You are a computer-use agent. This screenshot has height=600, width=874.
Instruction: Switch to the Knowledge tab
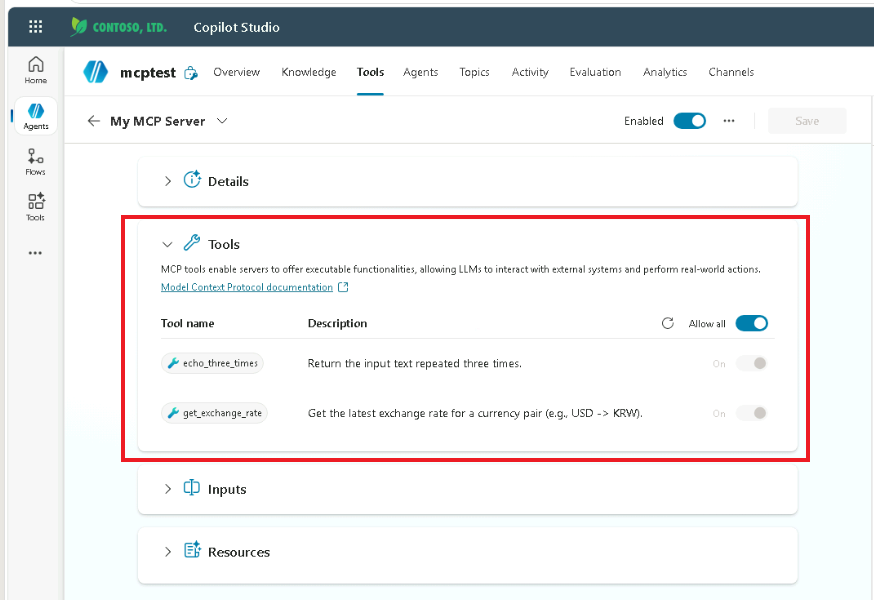click(309, 72)
